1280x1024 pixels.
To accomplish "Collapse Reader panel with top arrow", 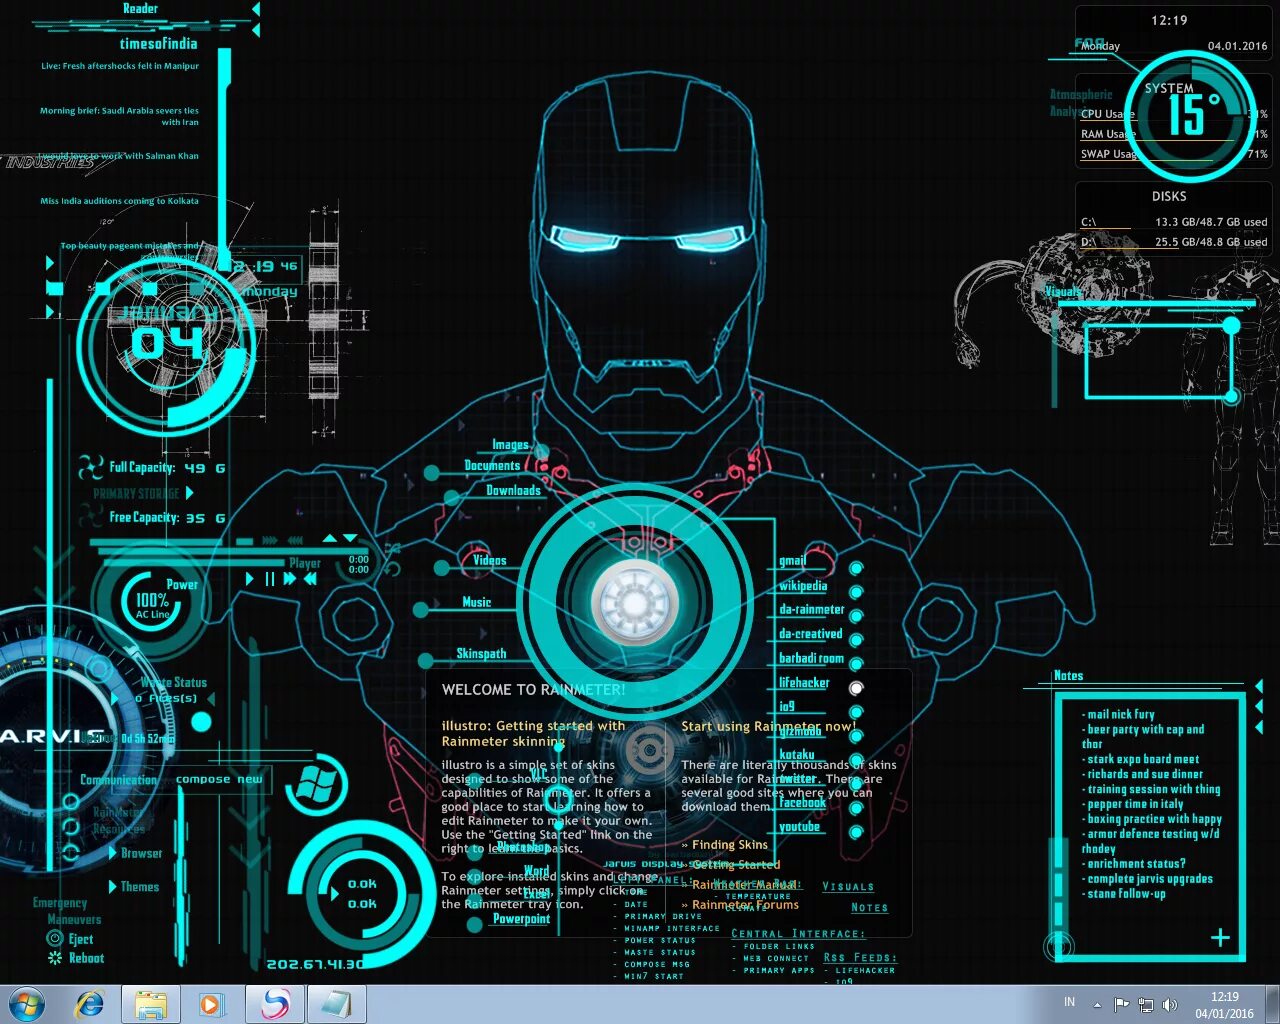I will point(256,8).
